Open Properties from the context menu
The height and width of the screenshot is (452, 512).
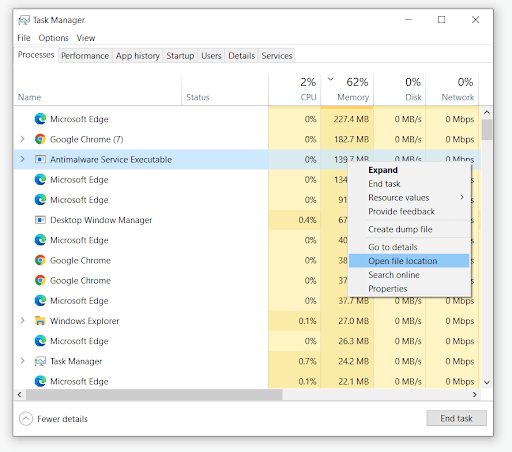coord(410,289)
